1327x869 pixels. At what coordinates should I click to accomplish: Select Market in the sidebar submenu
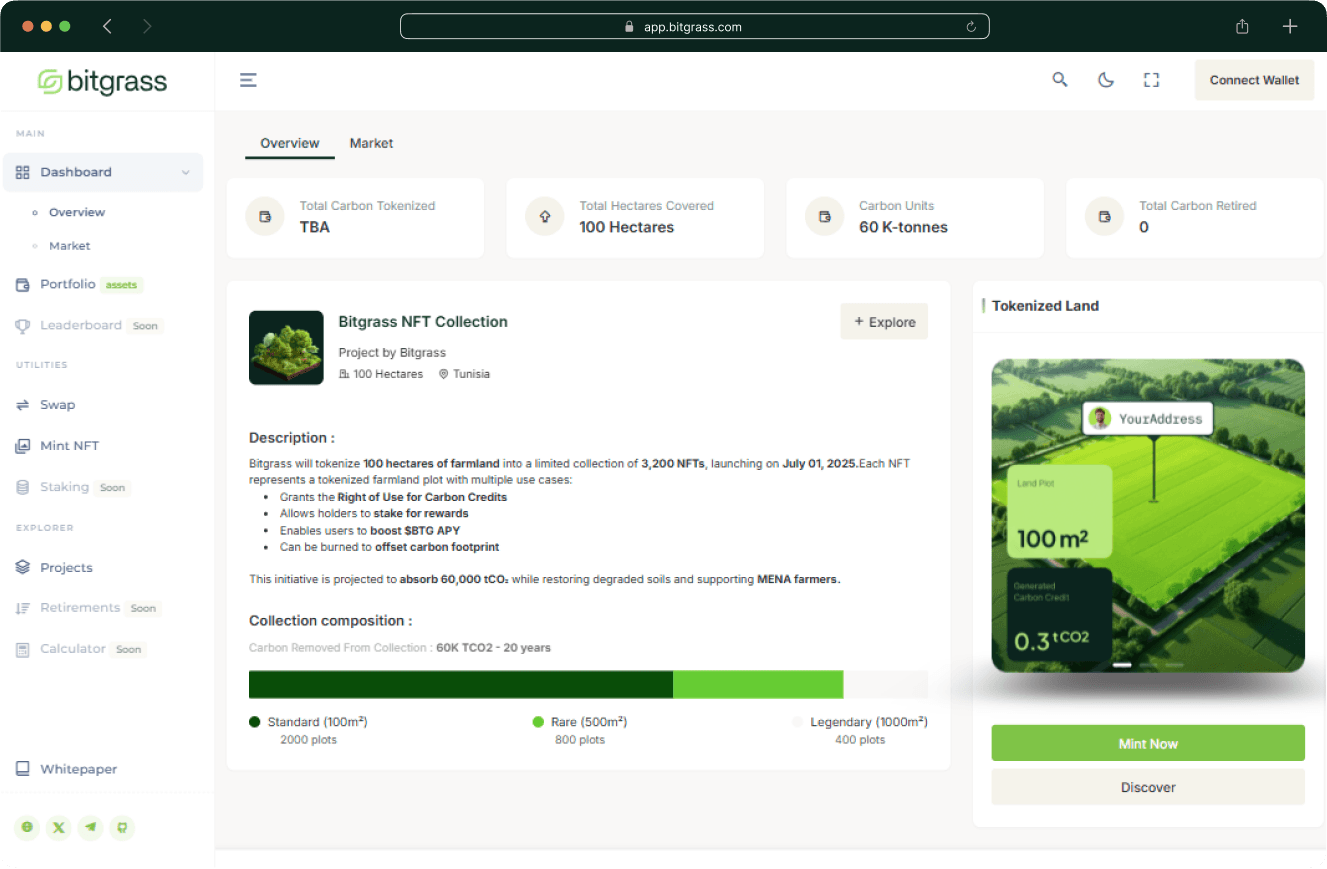70,246
